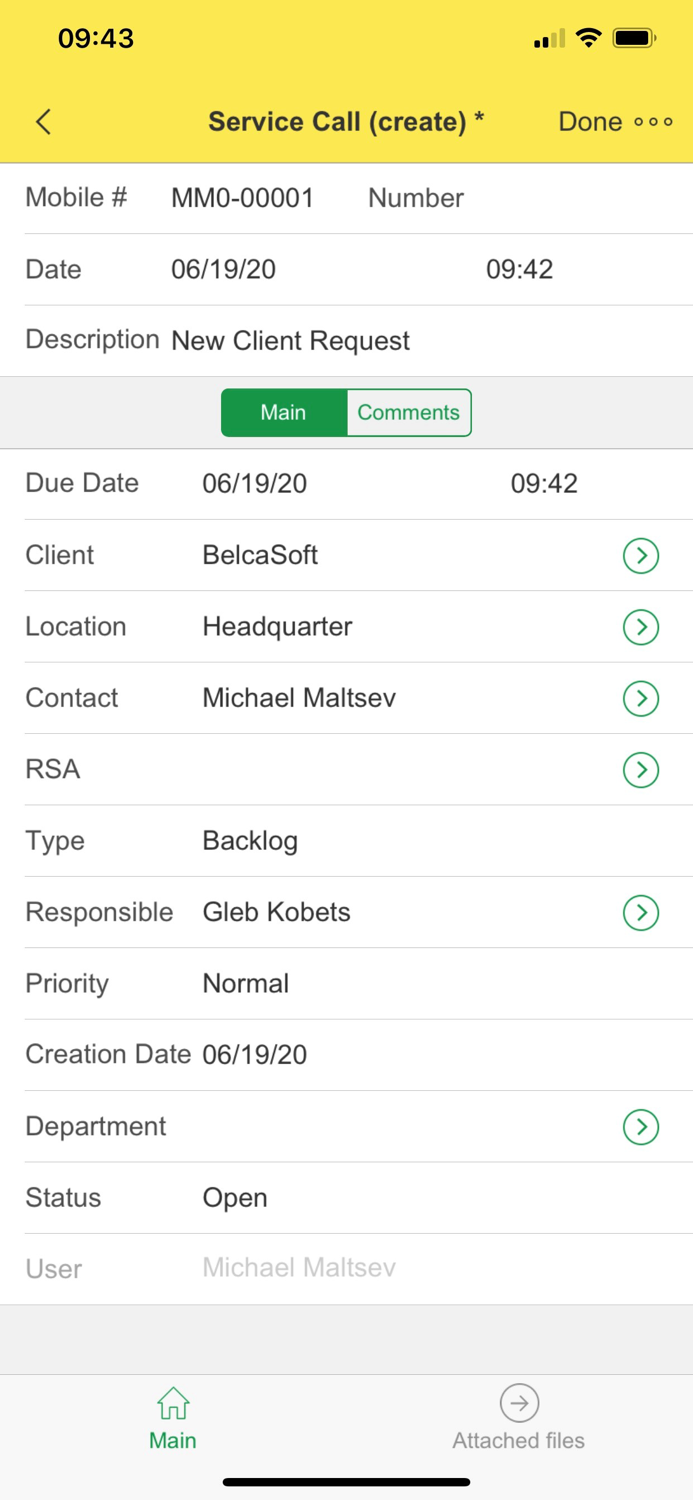
Task: Select the Main tab in the segmented control
Action: tap(284, 412)
